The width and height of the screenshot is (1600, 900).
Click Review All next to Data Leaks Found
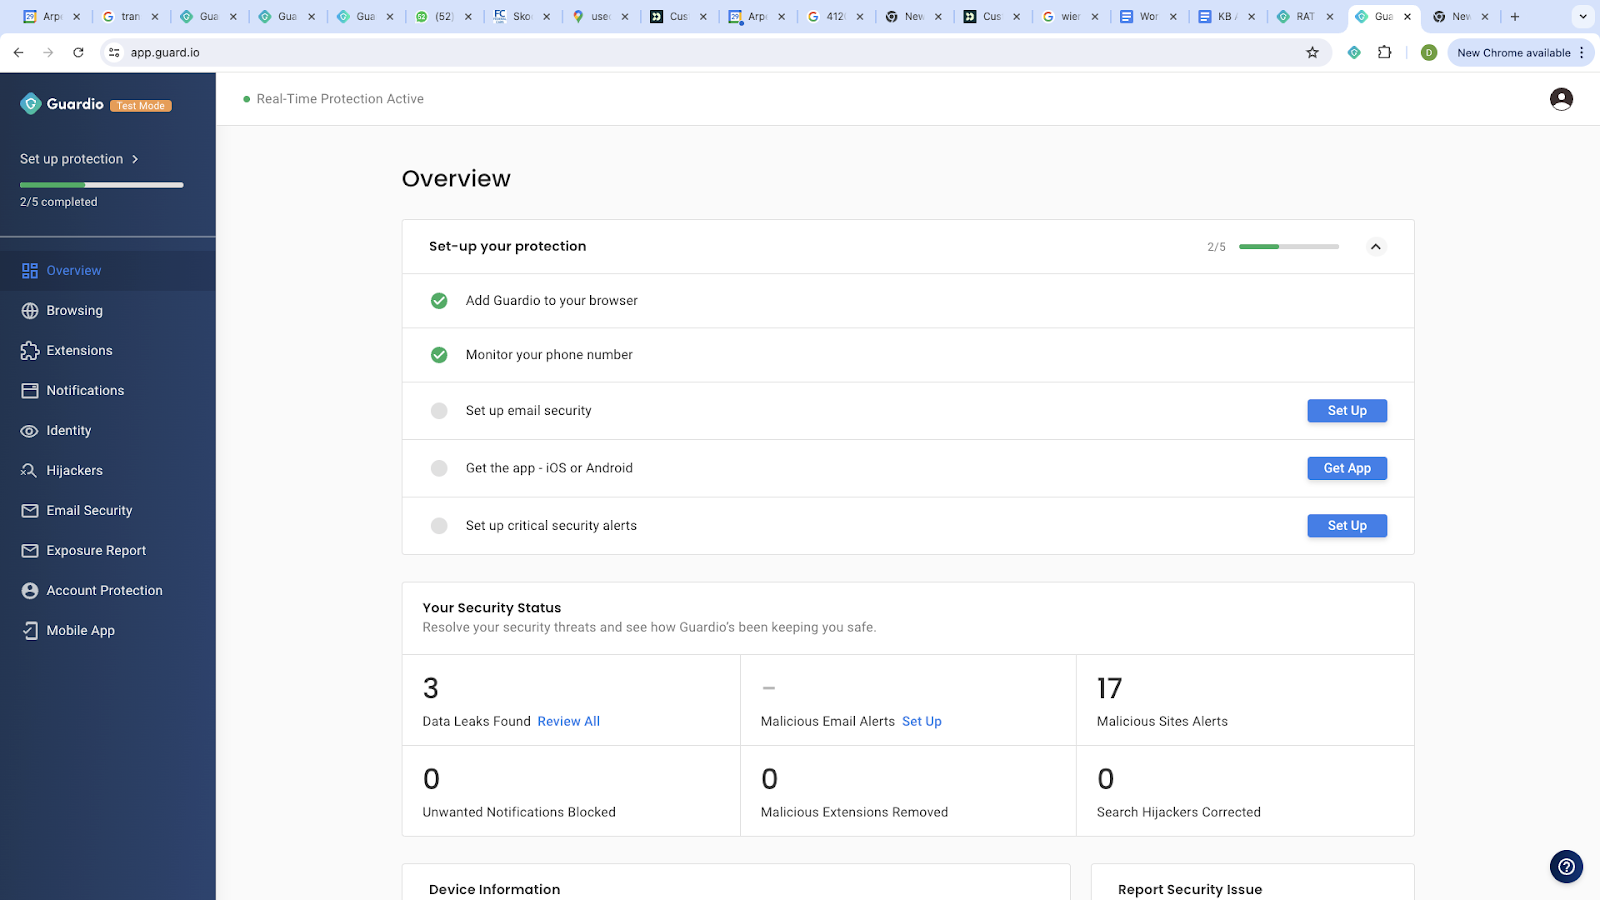[568, 721]
